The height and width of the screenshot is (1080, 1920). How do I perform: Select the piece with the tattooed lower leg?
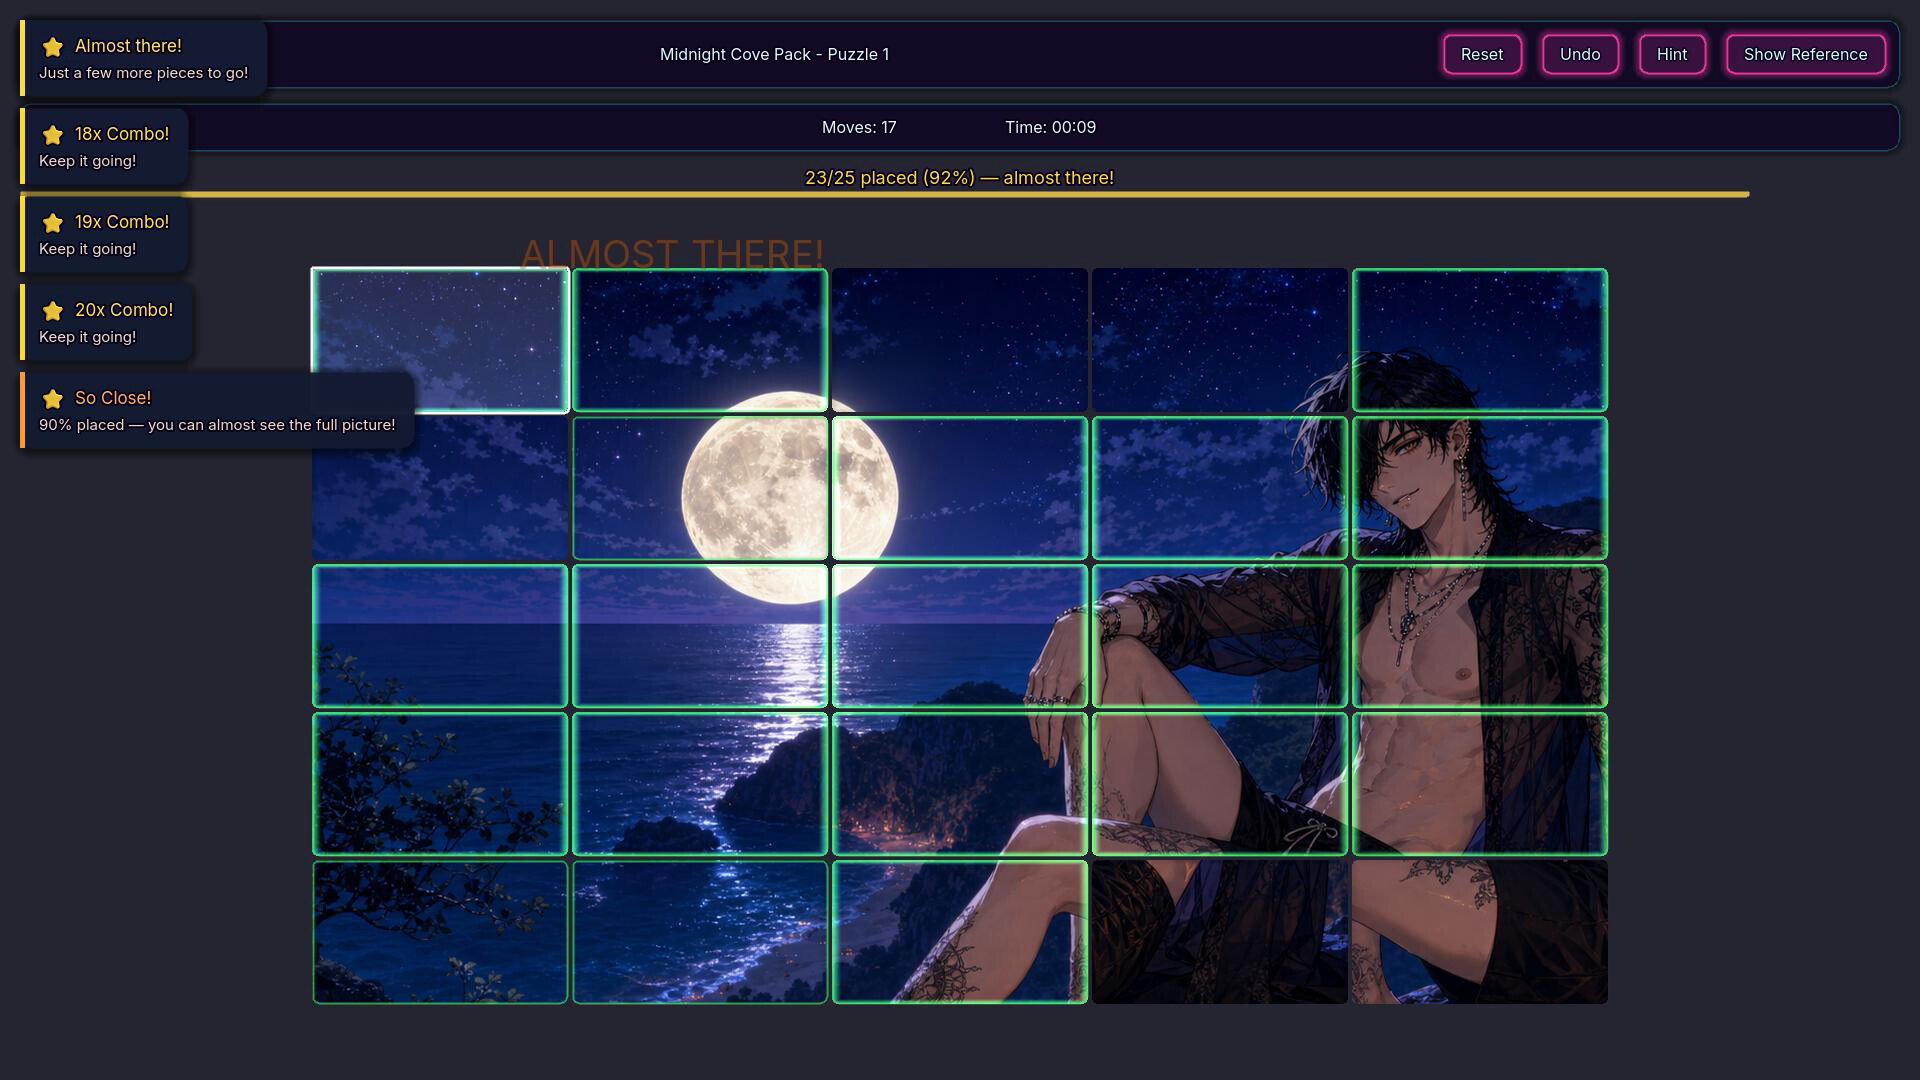point(960,932)
